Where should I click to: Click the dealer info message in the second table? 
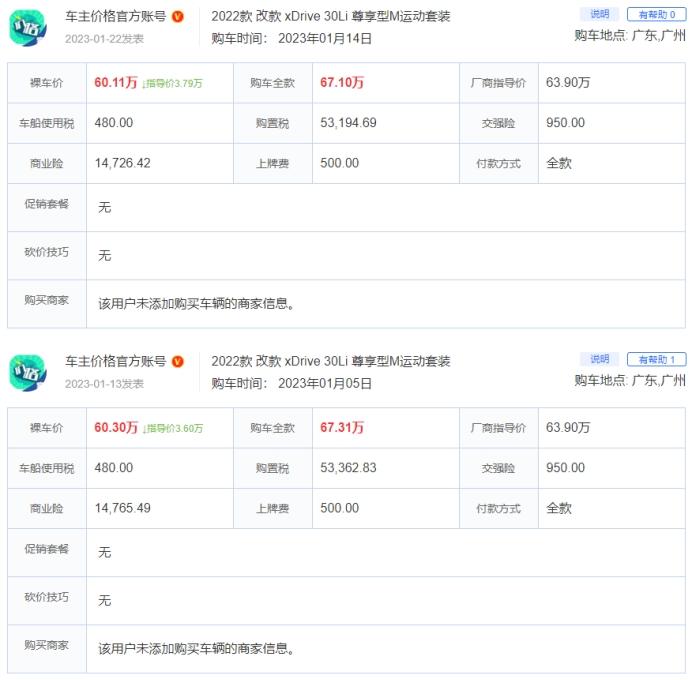196,649
